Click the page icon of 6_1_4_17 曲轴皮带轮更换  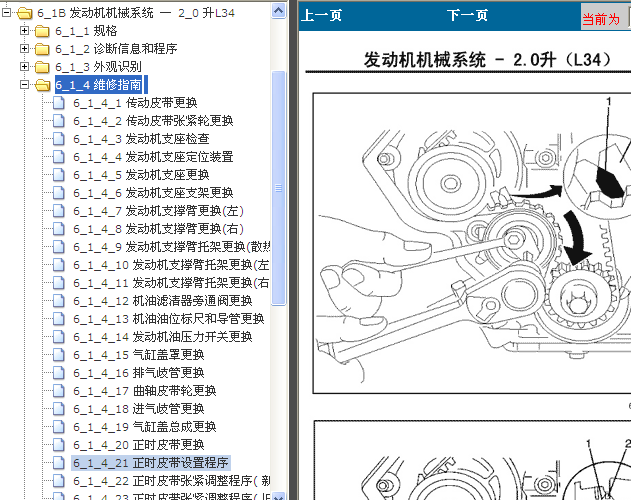pos(59,390)
